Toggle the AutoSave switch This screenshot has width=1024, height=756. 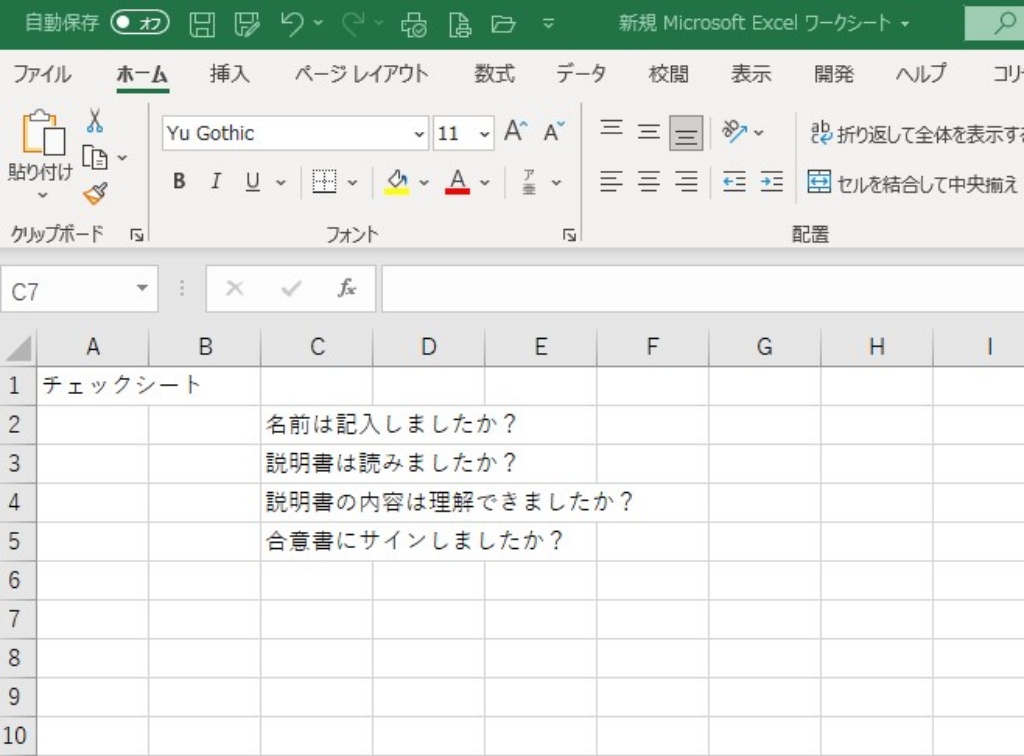click(140, 24)
